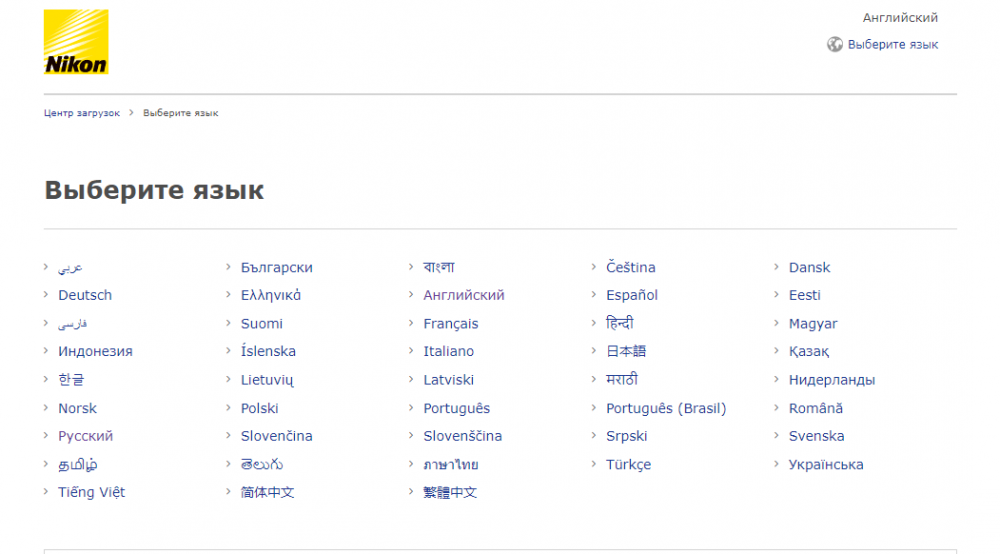The height and width of the screenshot is (554, 1000).
Task: Choose Български language
Action: click(277, 268)
